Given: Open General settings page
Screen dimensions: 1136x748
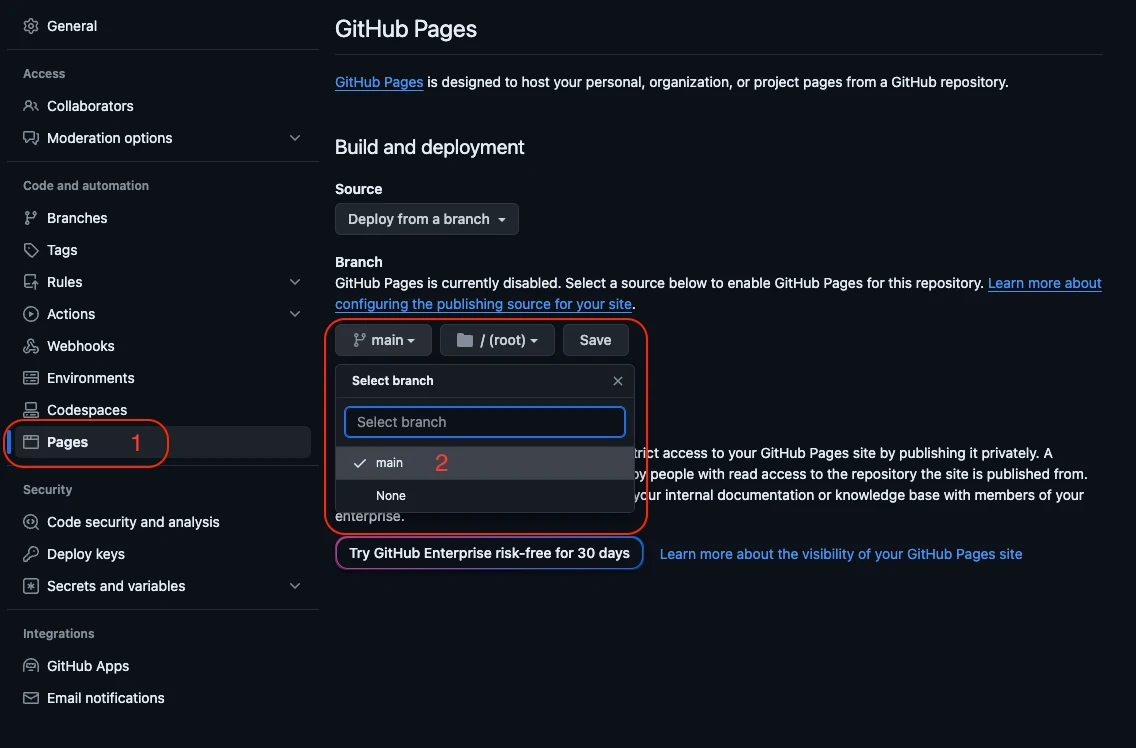Looking at the screenshot, I should pyautogui.click(x=72, y=26).
